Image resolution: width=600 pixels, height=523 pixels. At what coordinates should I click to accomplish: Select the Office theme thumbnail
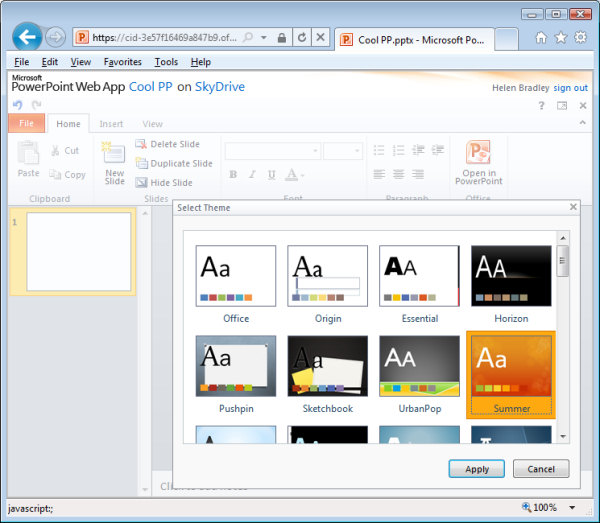[x=236, y=276]
